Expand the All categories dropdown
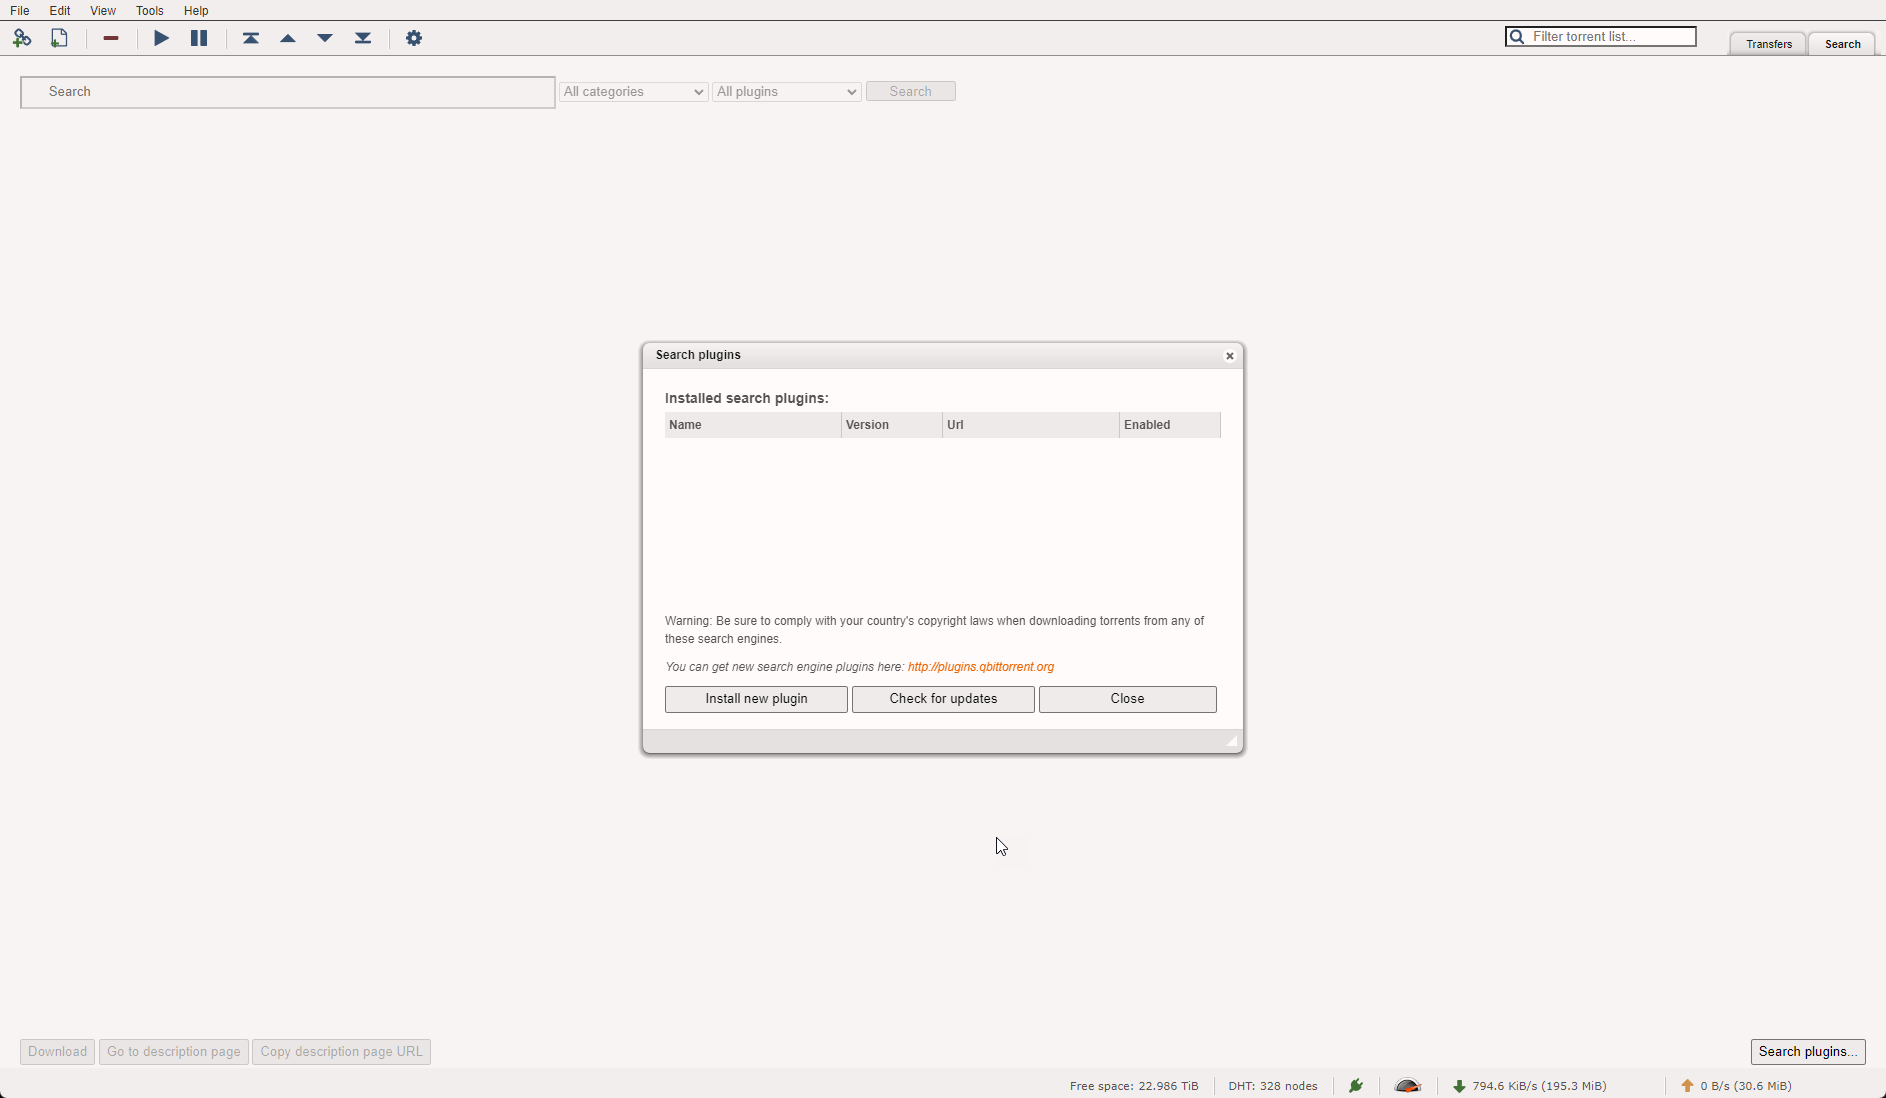This screenshot has height=1098, width=1886. point(634,91)
